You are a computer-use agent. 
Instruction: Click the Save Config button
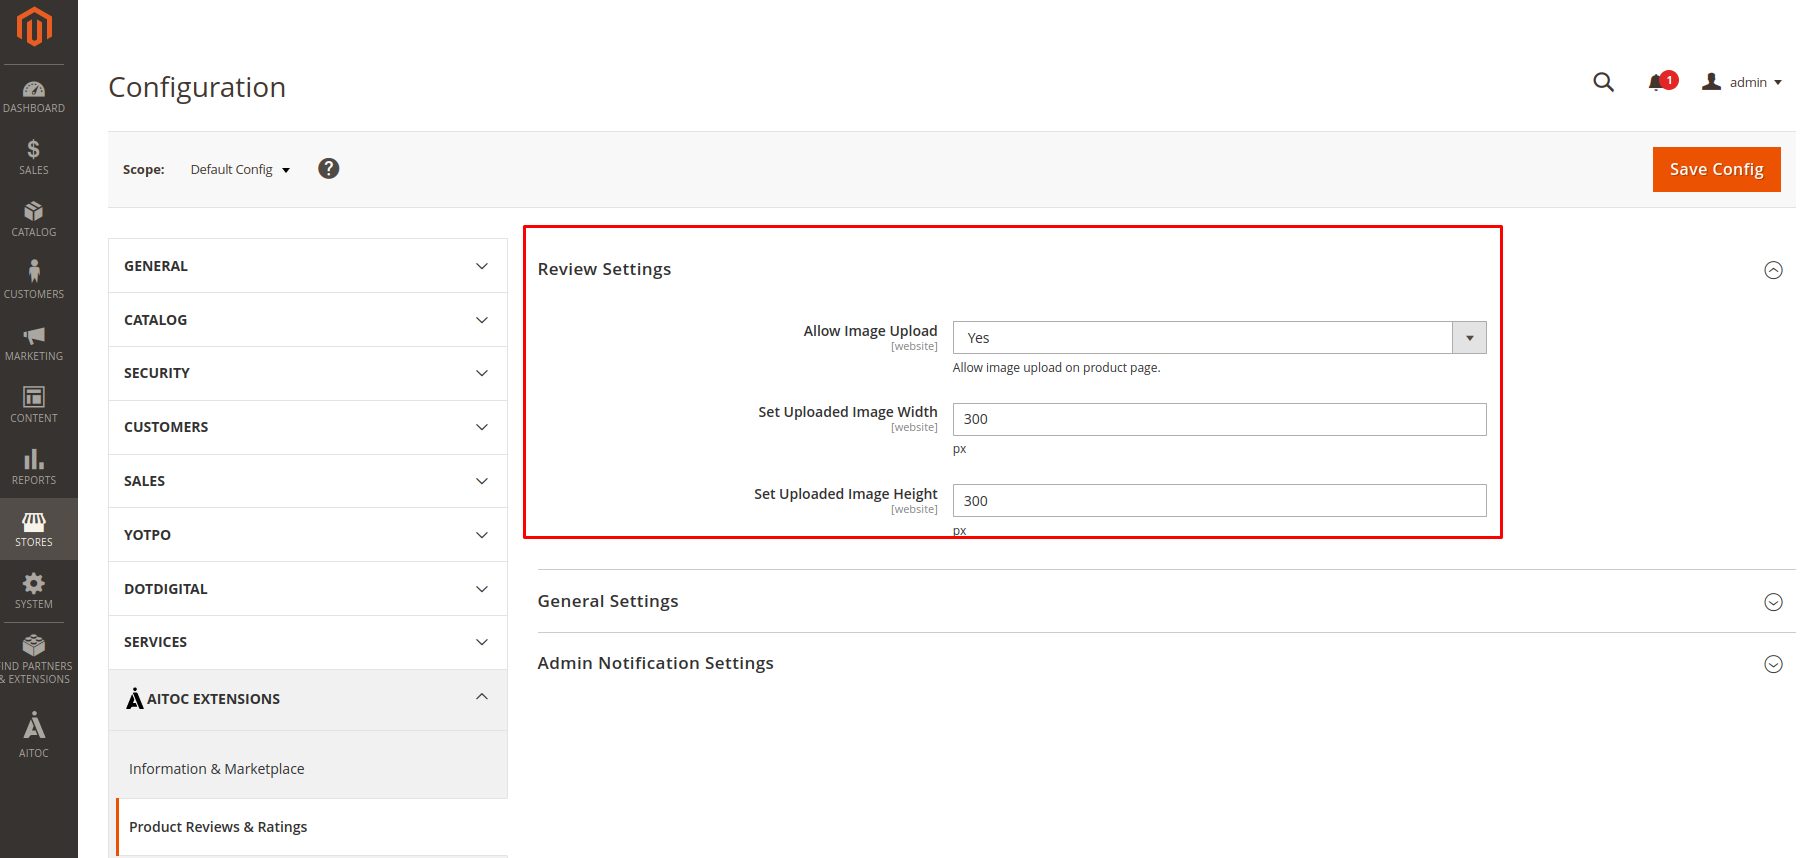(1716, 169)
